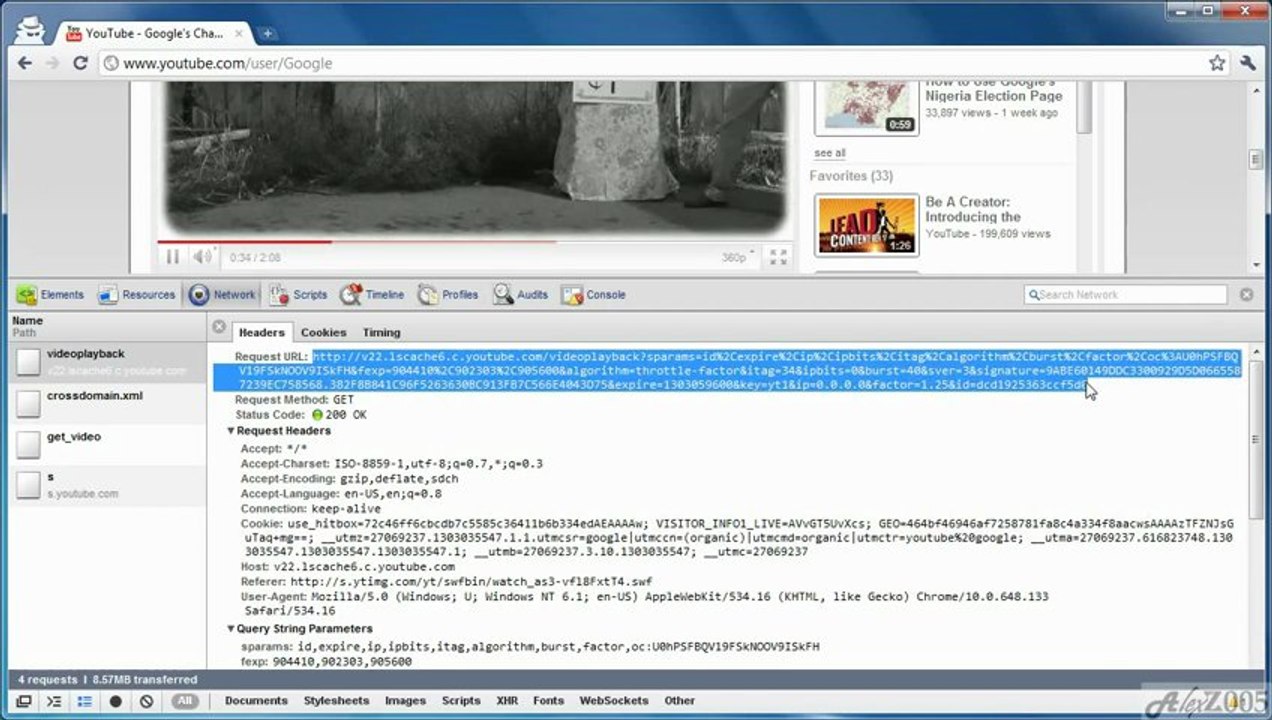The height and width of the screenshot is (720, 1272).
Task: Filter network by WebSockets
Action: point(614,701)
